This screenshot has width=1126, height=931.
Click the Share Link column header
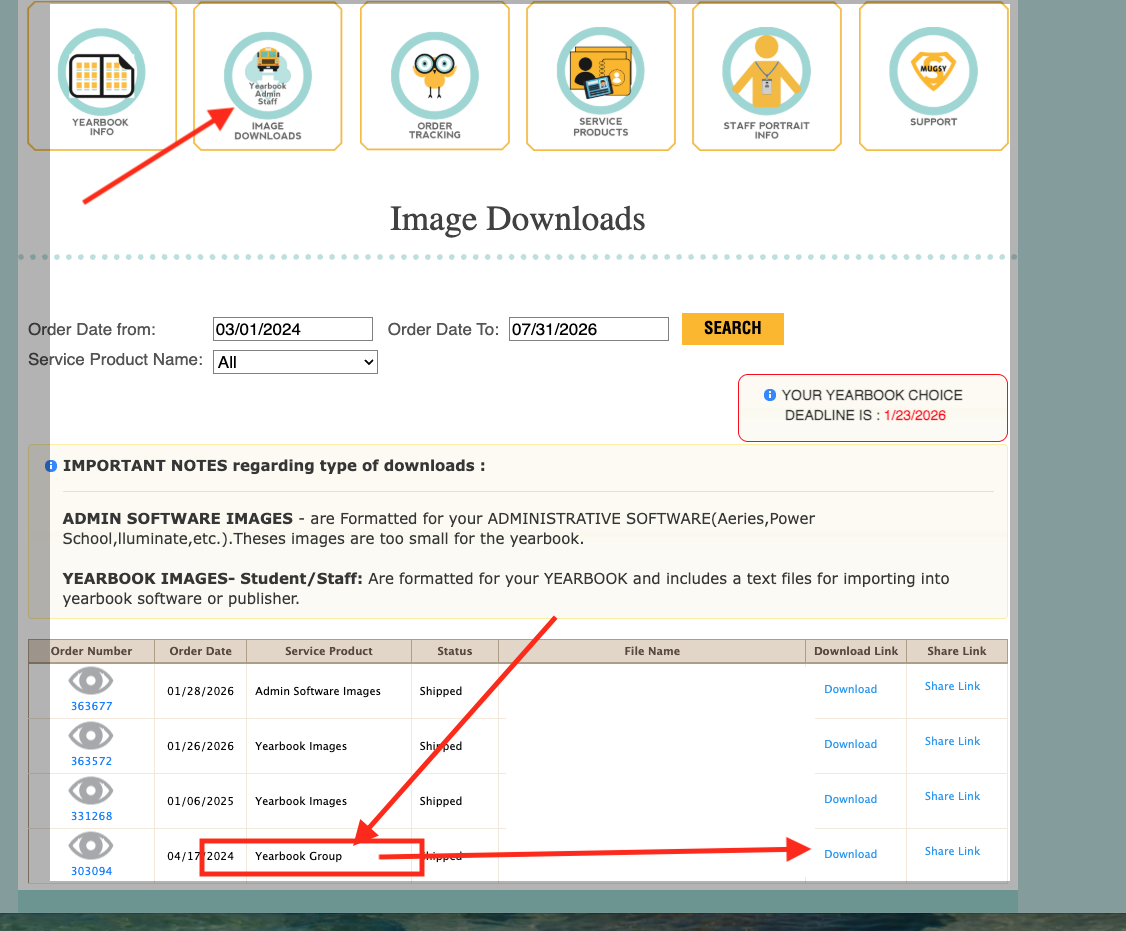[x=957, y=651]
